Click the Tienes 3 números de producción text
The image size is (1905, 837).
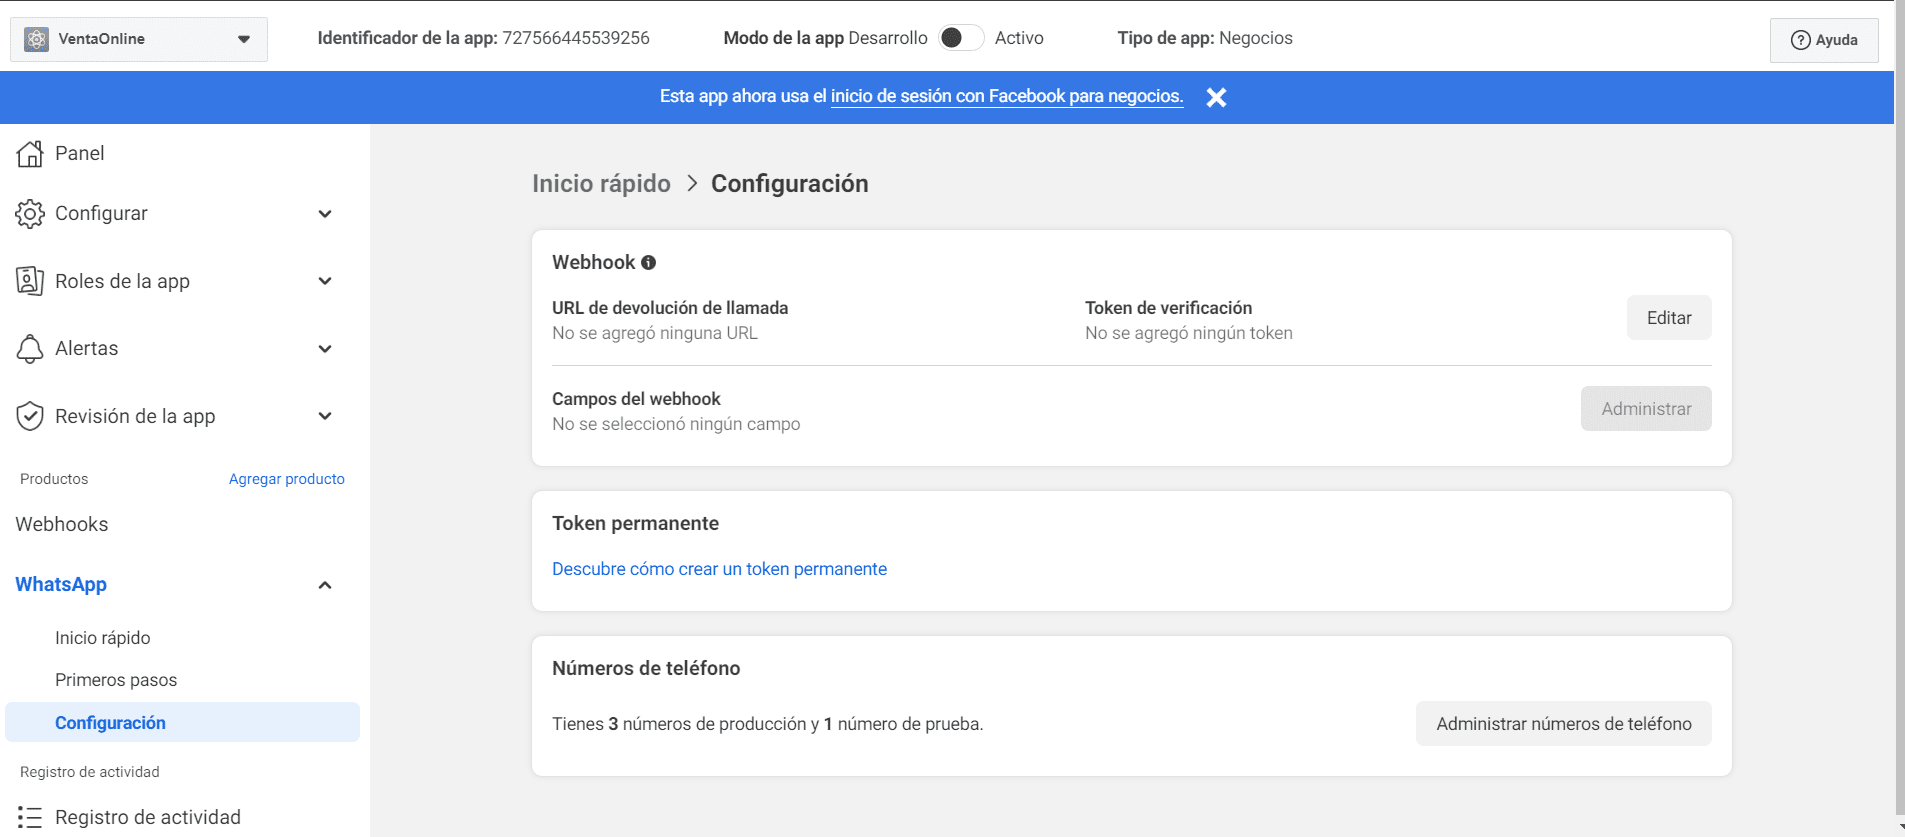[768, 724]
